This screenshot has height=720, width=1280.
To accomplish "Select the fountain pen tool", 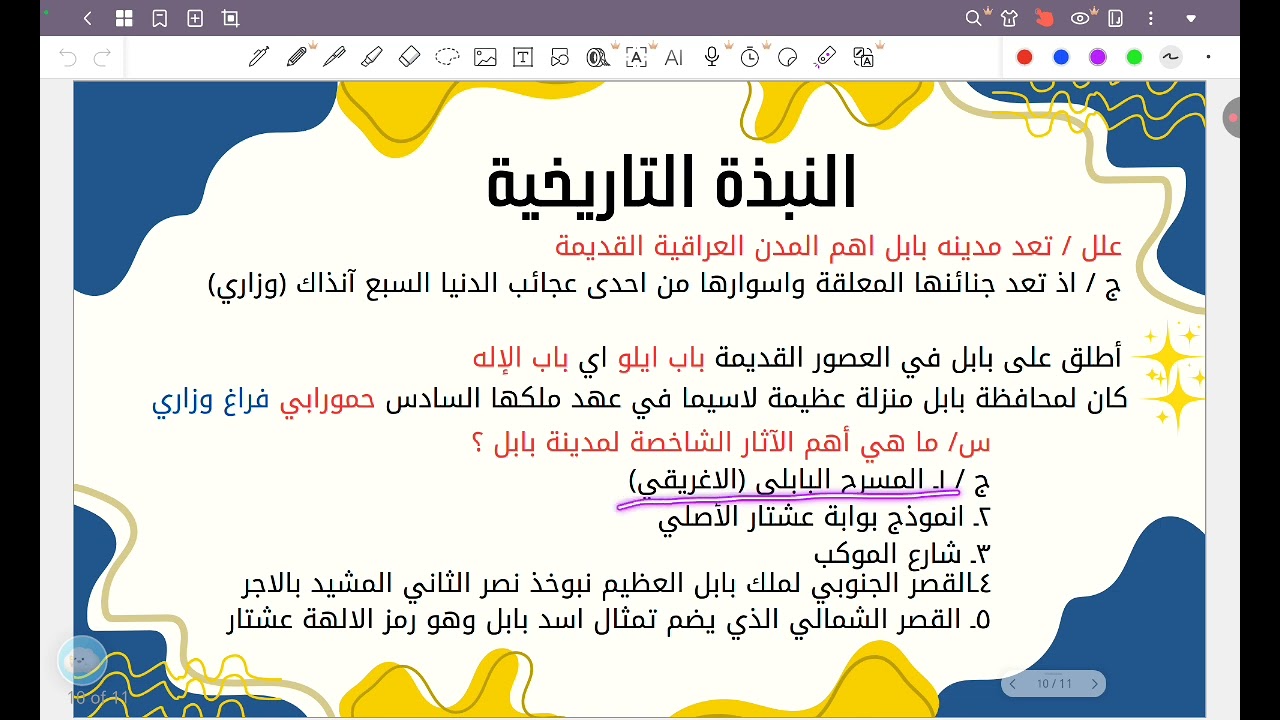I will pos(259,57).
